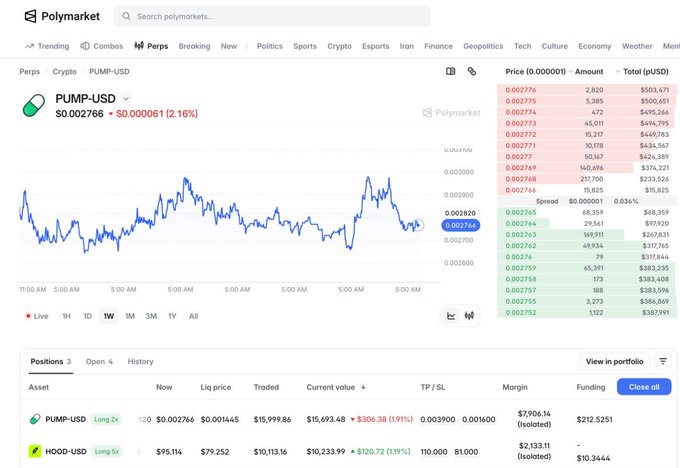Open the Finance category
This screenshot has width=680, height=468.
tap(438, 46)
